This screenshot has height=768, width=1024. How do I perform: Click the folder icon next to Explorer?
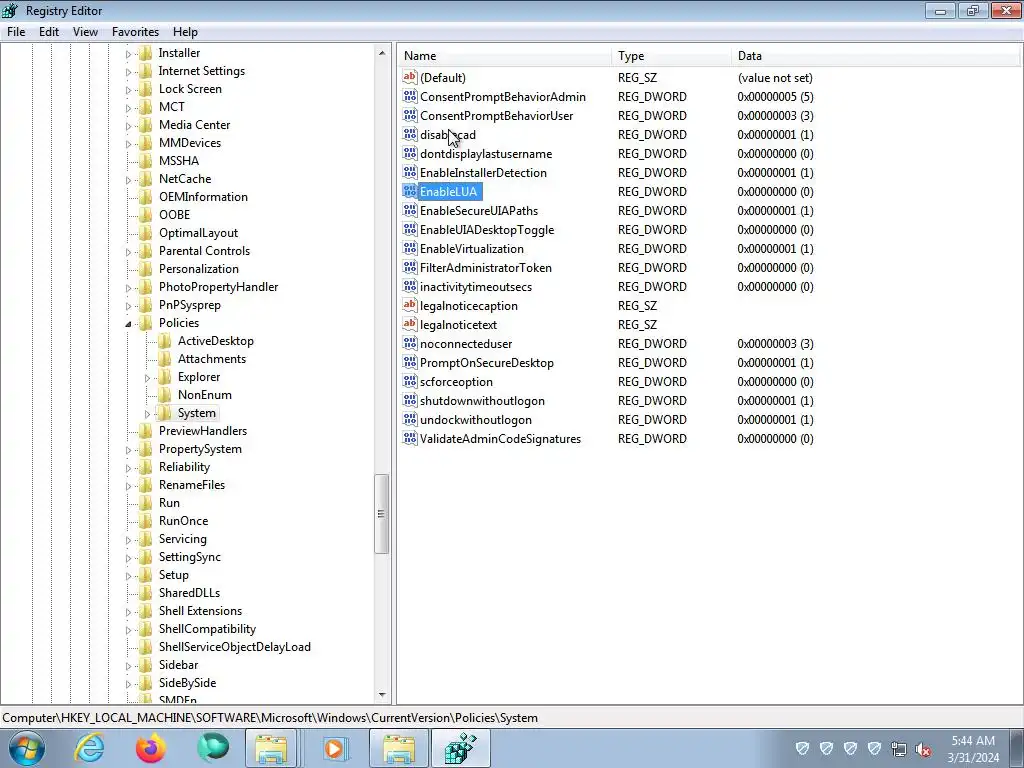(x=165, y=377)
